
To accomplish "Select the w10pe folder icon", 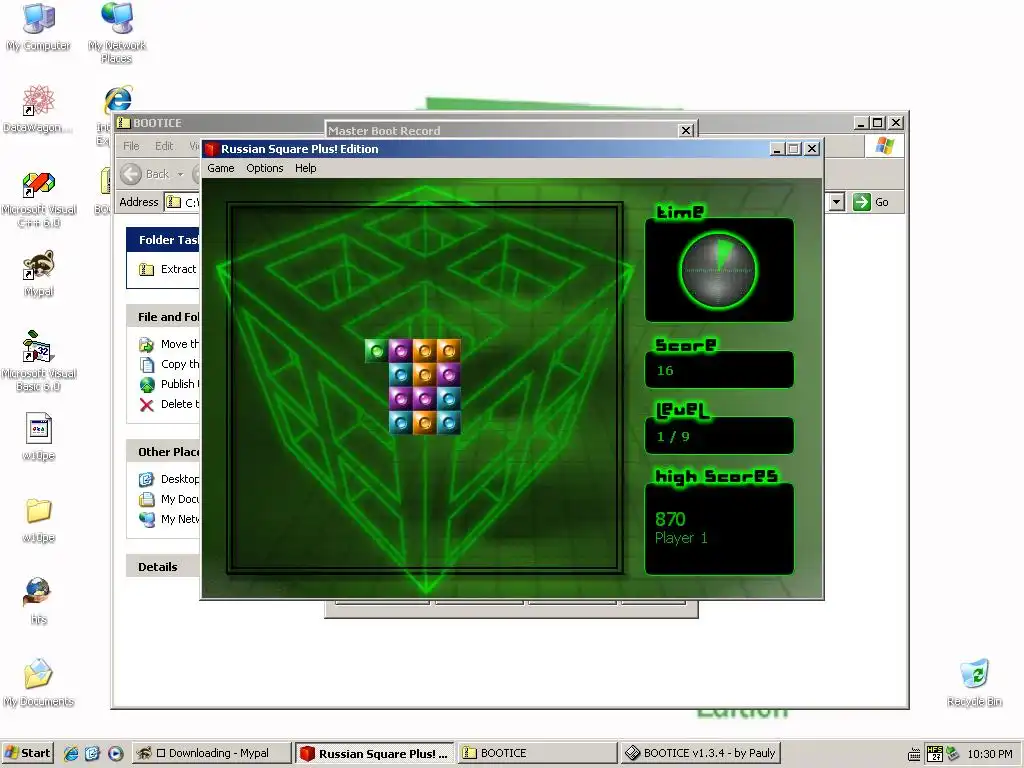I will click(x=39, y=519).
